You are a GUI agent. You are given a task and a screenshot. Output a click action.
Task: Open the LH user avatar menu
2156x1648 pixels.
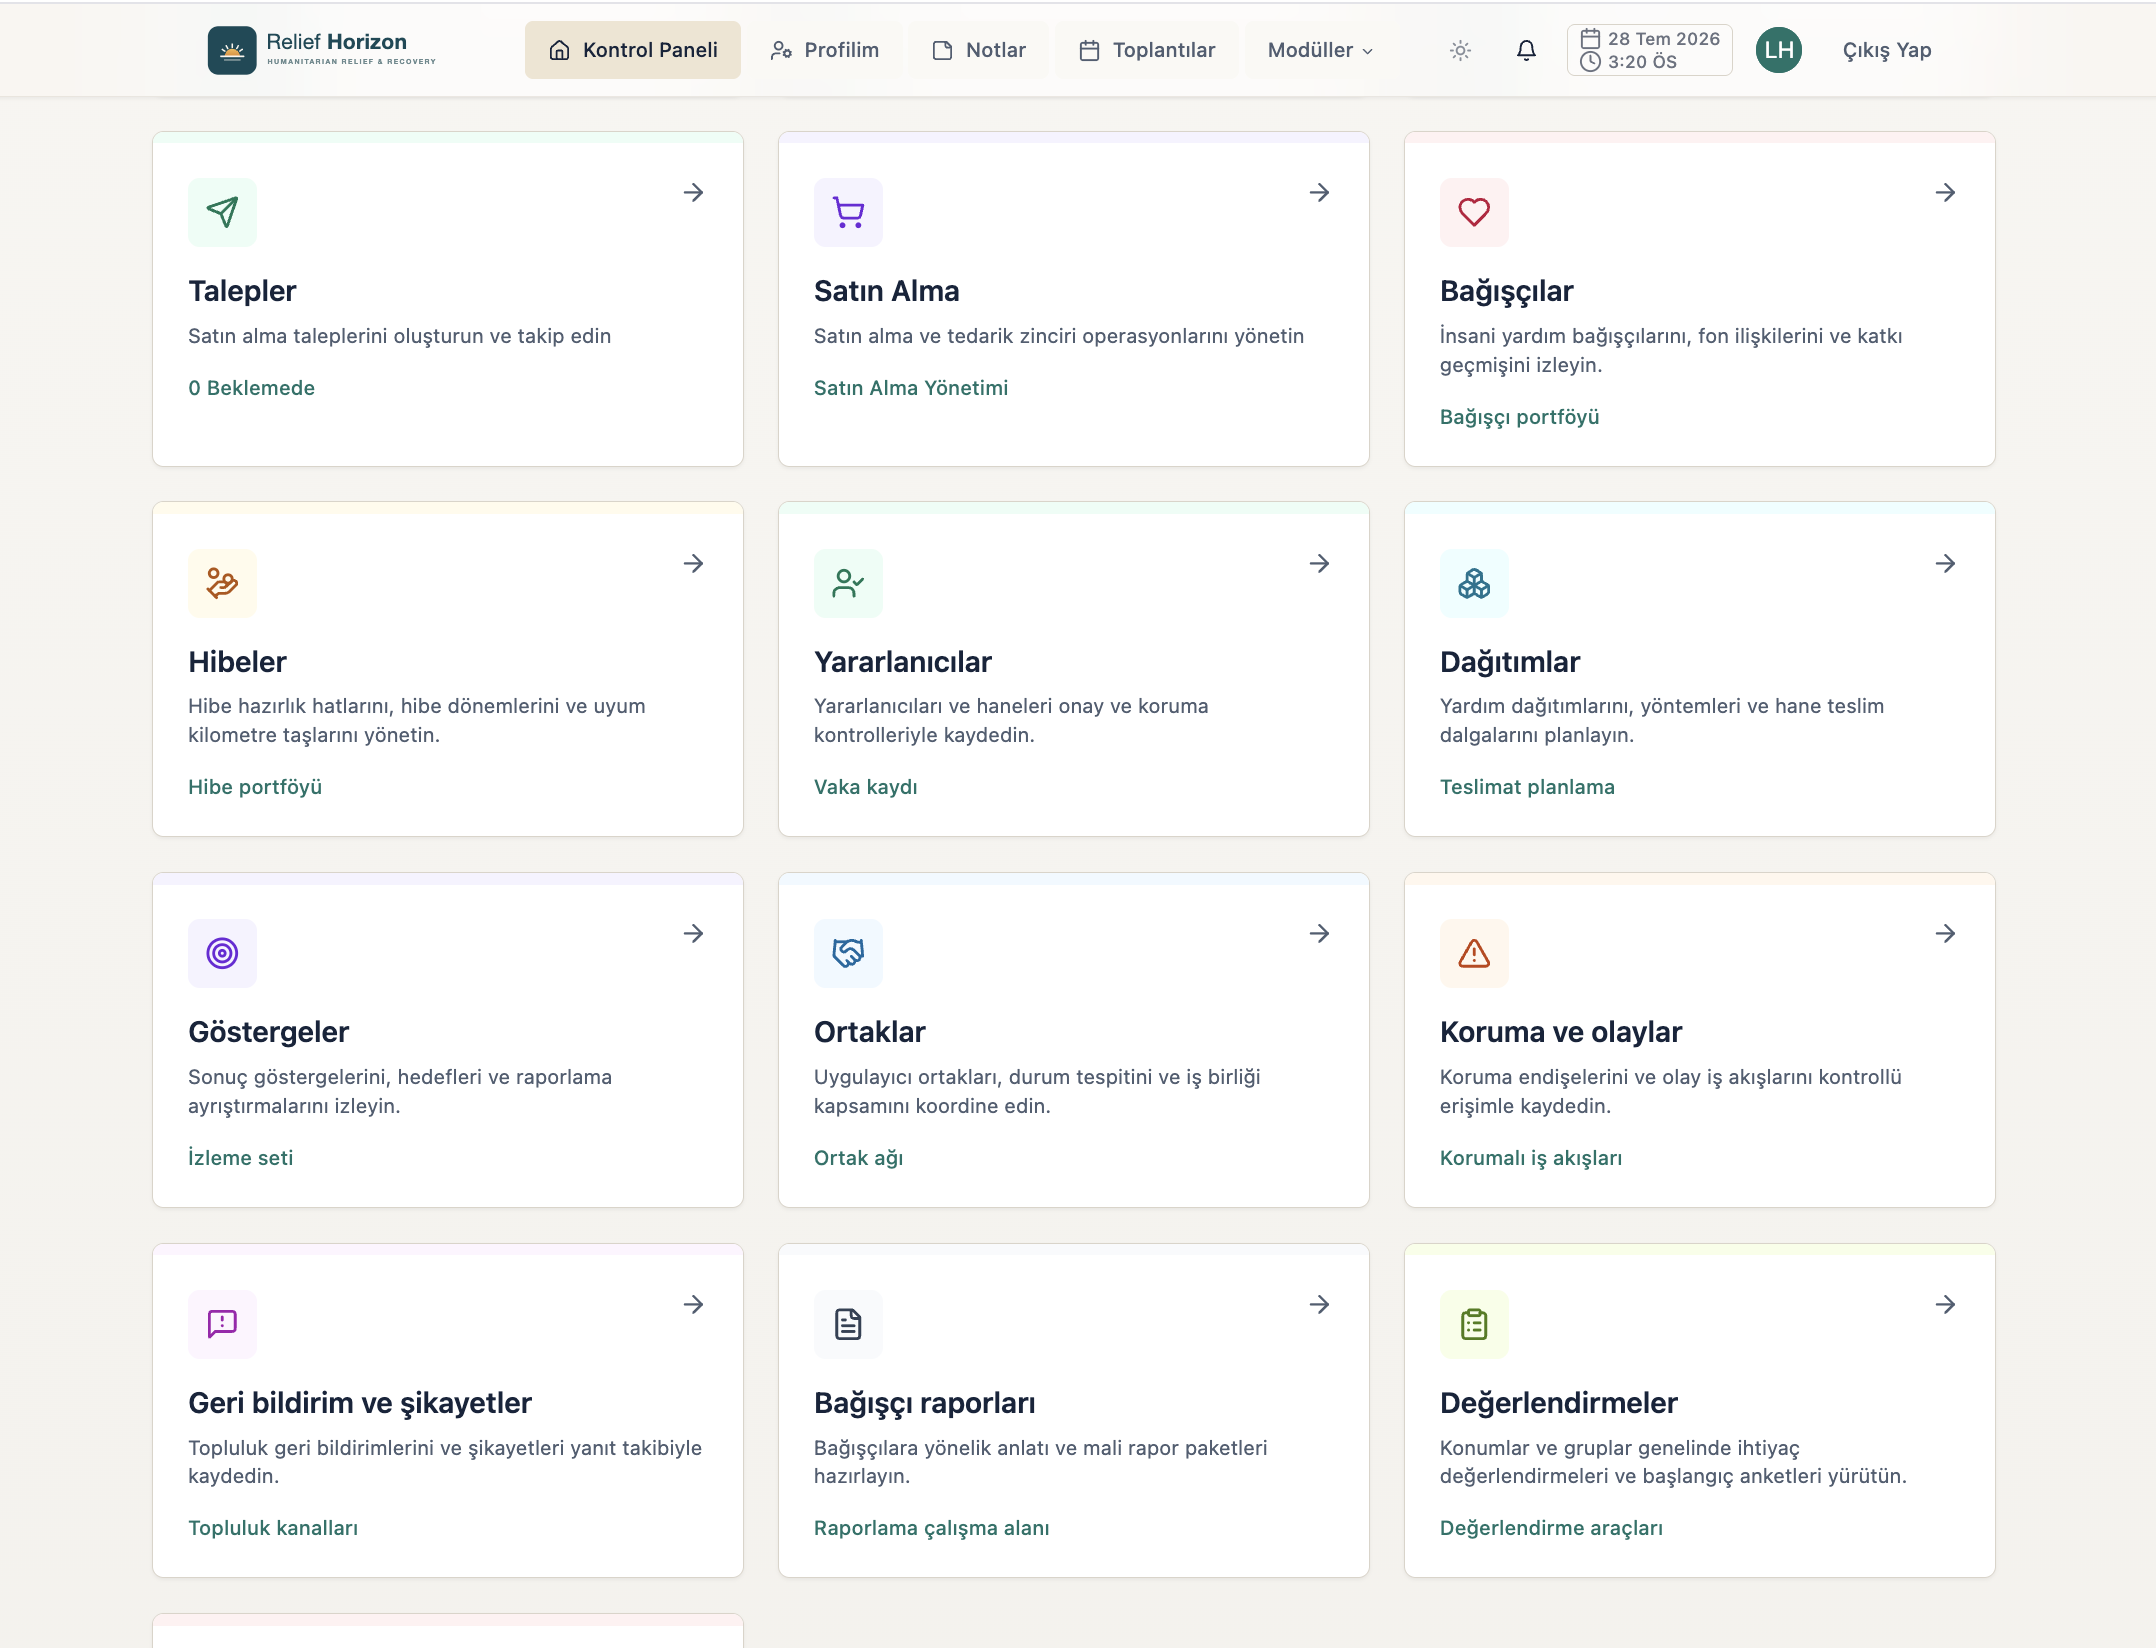tap(1778, 50)
